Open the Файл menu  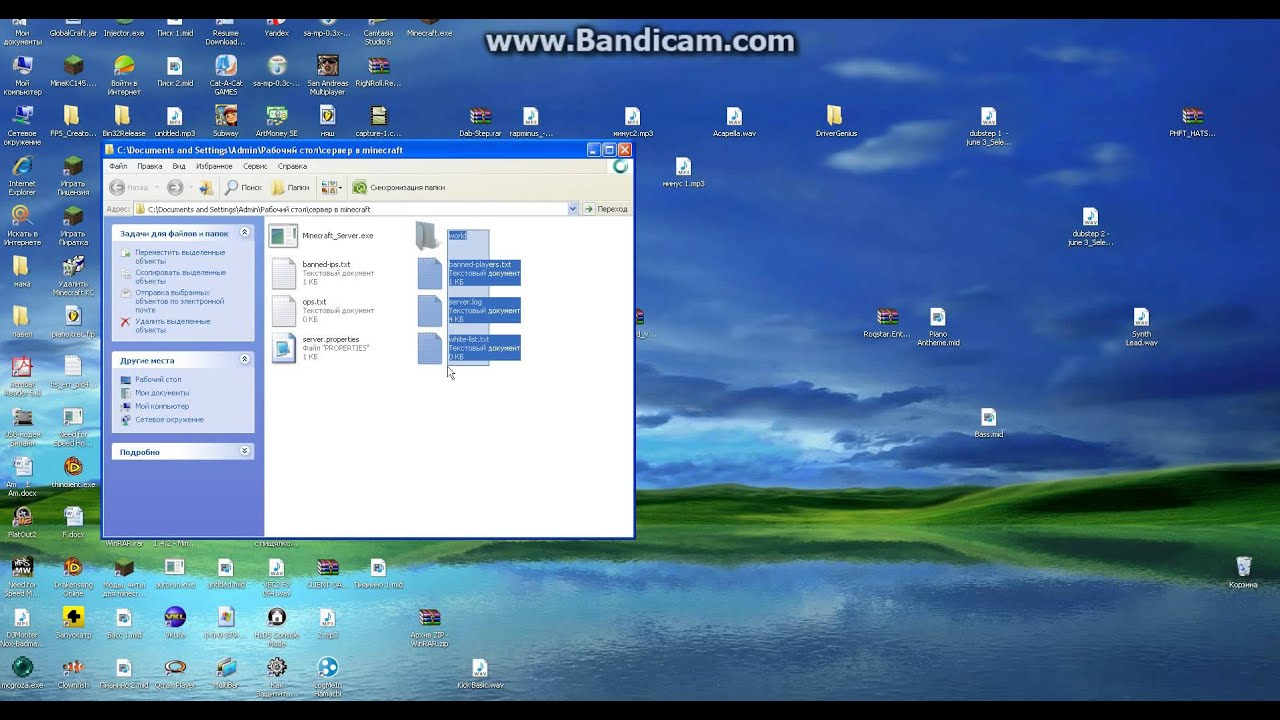(118, 166)
